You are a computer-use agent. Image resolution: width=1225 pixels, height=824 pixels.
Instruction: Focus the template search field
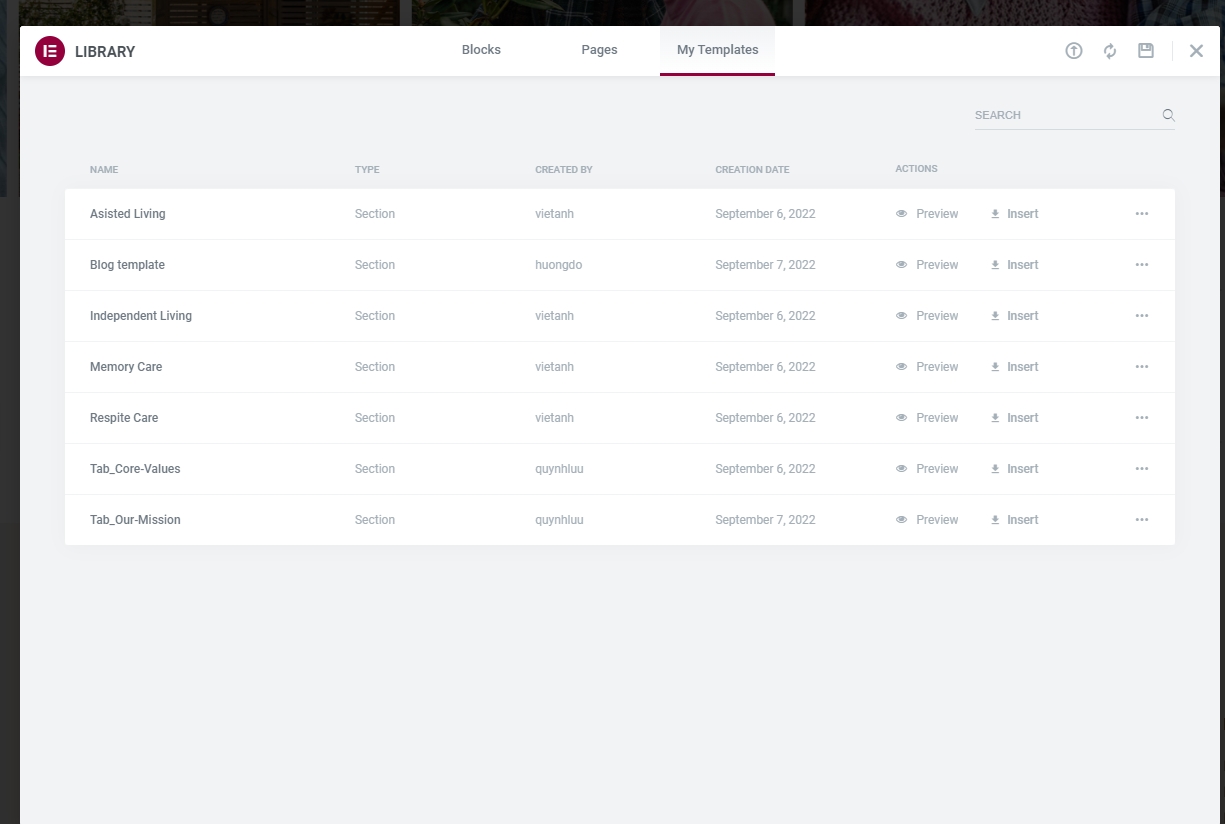click(1064, 115)
